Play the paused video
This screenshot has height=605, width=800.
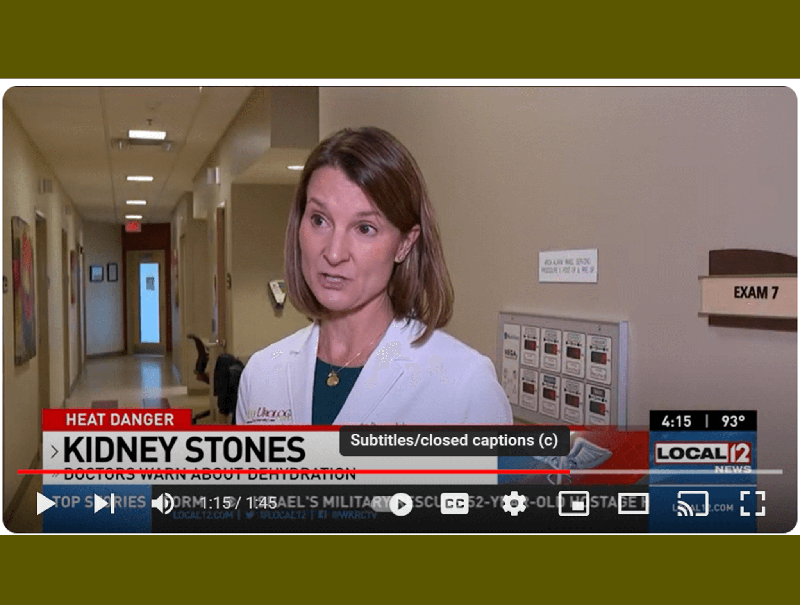pyautogui.click(x=45, y=504)
